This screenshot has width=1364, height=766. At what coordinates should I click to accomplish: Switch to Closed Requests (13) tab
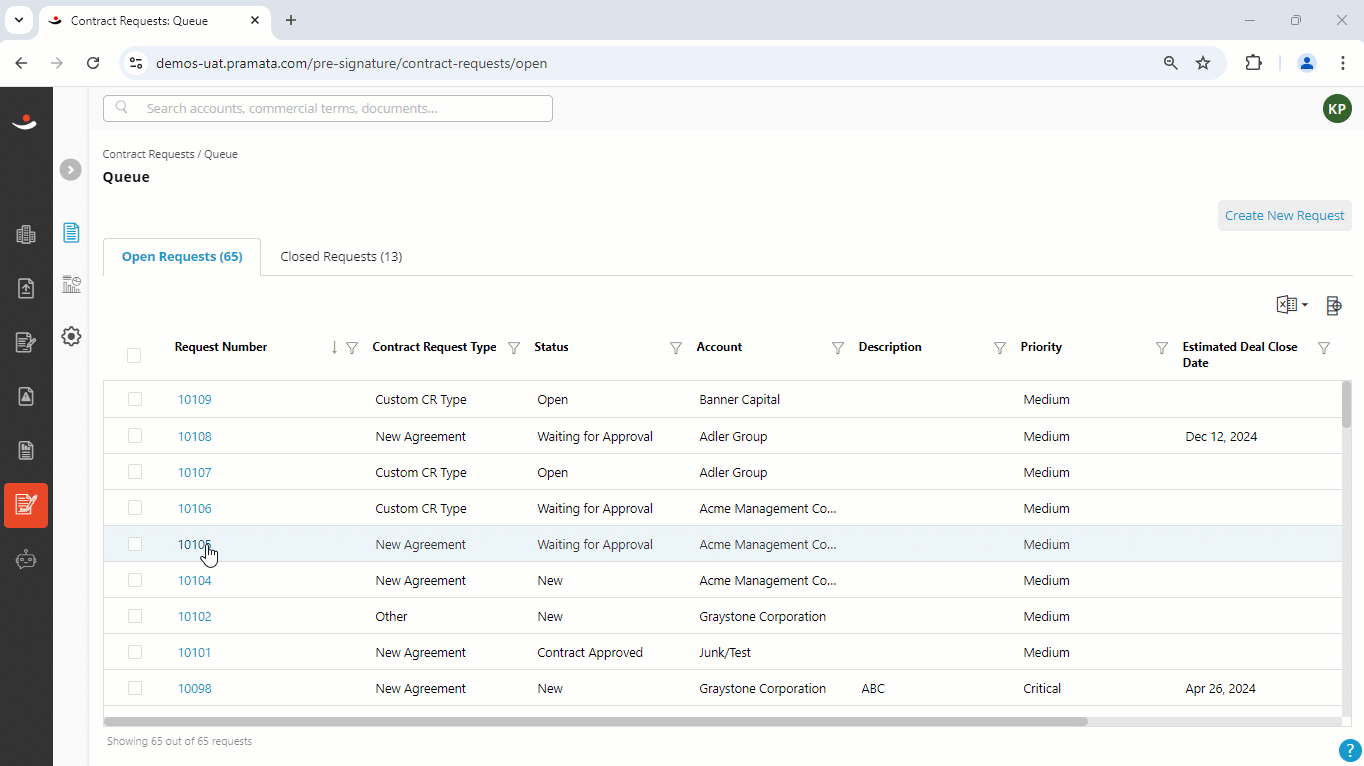tap(341, 257)
